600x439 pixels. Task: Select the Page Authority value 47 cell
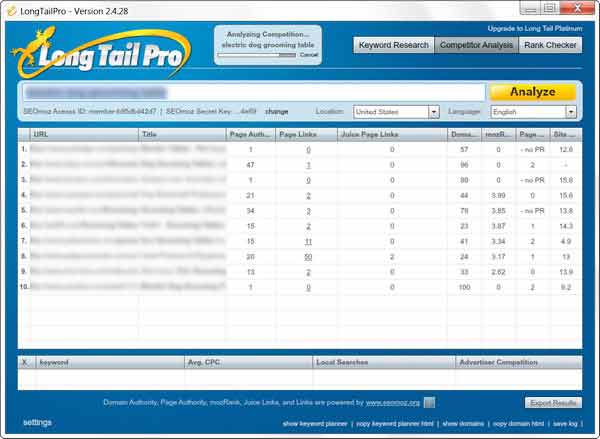250,165
